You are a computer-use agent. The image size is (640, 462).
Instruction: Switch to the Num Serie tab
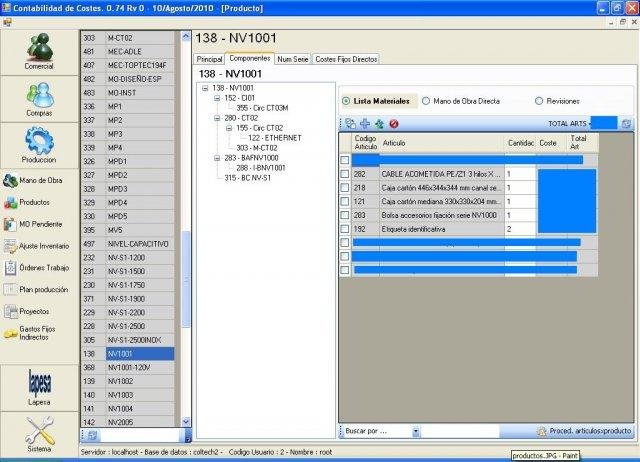pos(293,59)
